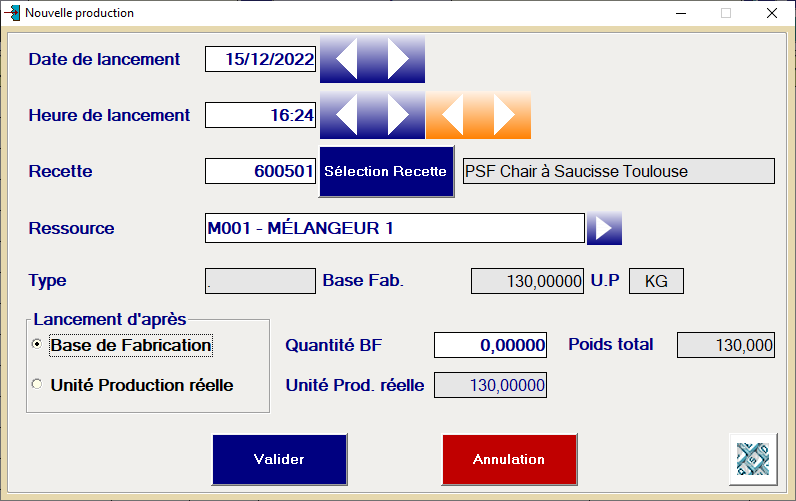Click the blue left arrow for Heure de lancement

click(346, 116)
